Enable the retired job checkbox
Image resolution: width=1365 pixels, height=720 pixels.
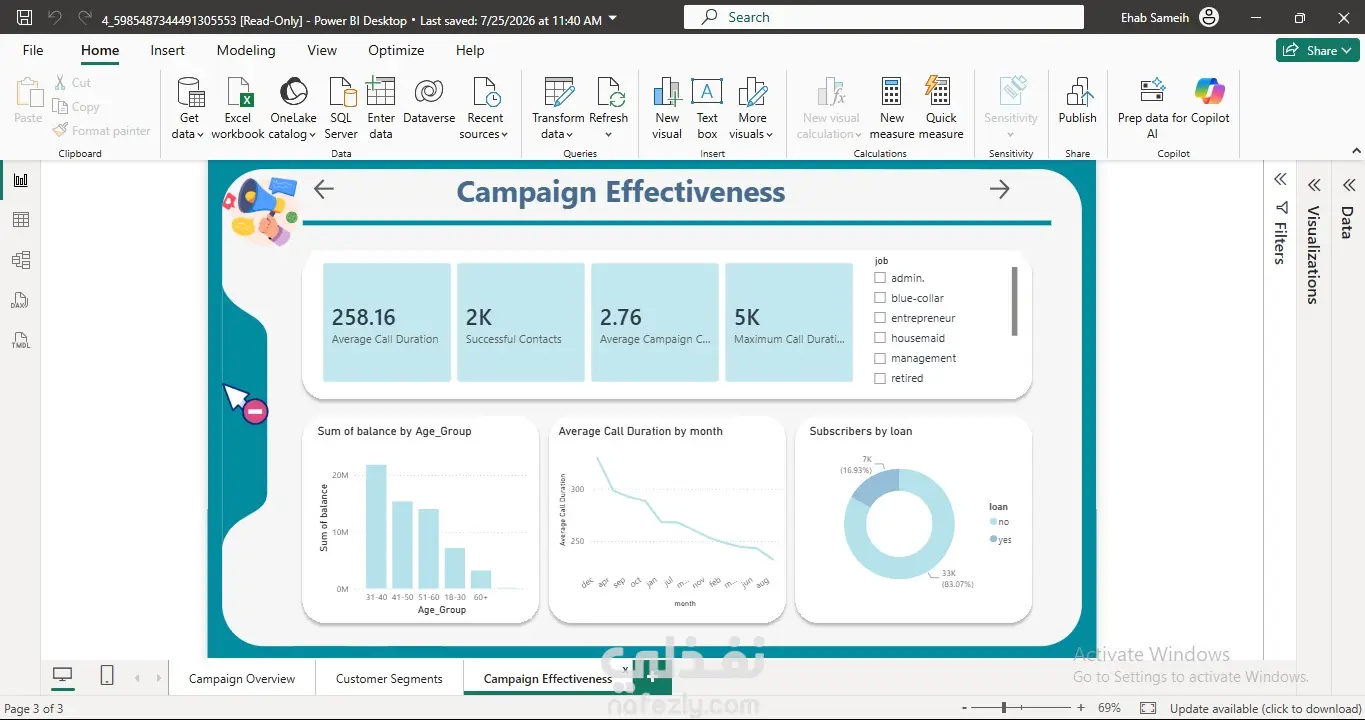click(880, 378)
